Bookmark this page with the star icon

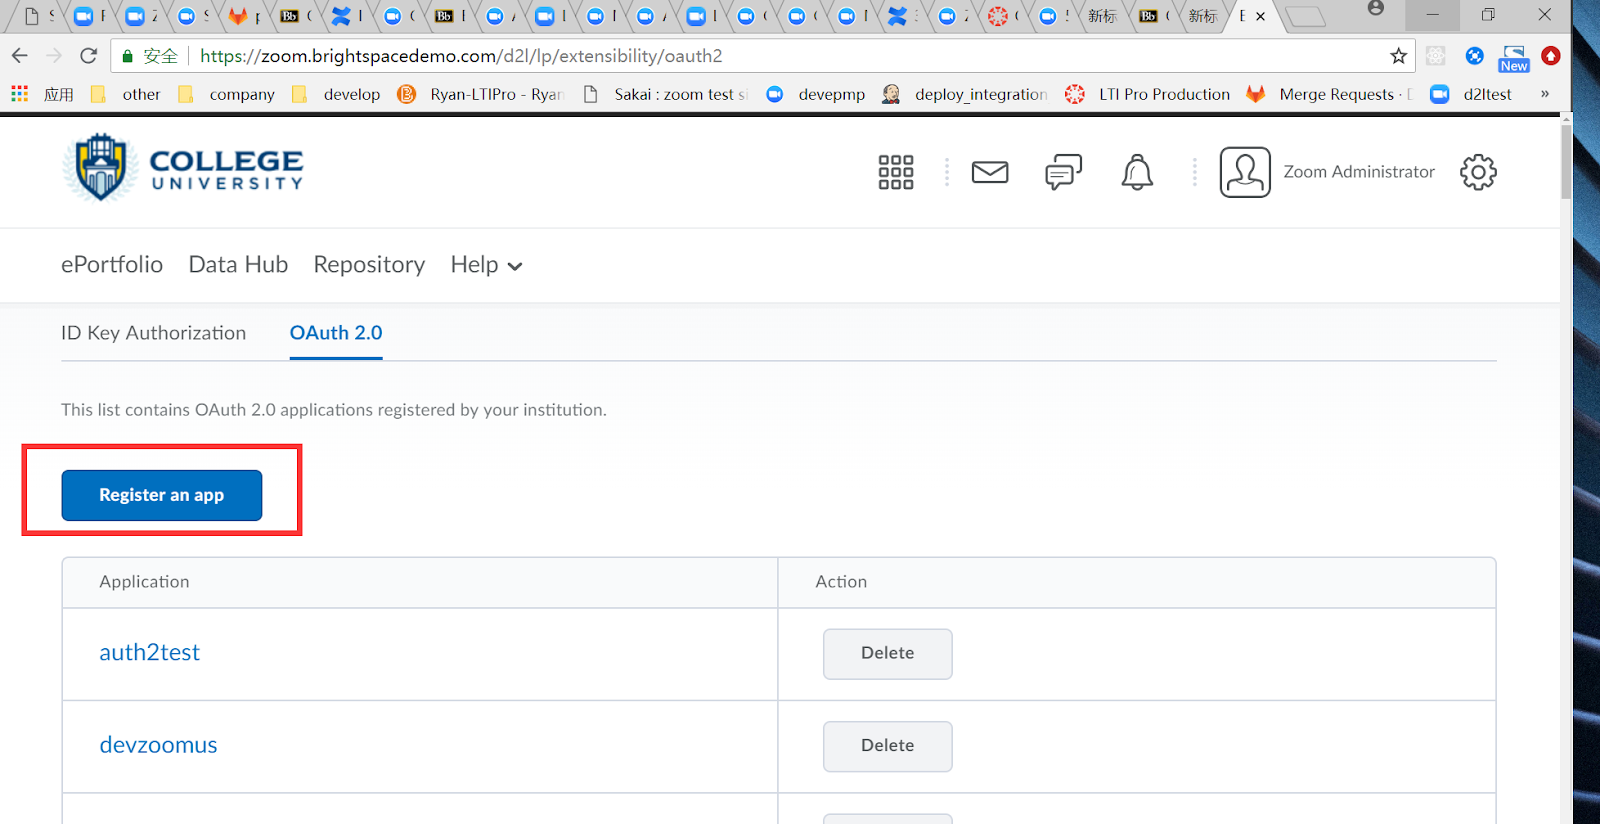coord(1398,56)
